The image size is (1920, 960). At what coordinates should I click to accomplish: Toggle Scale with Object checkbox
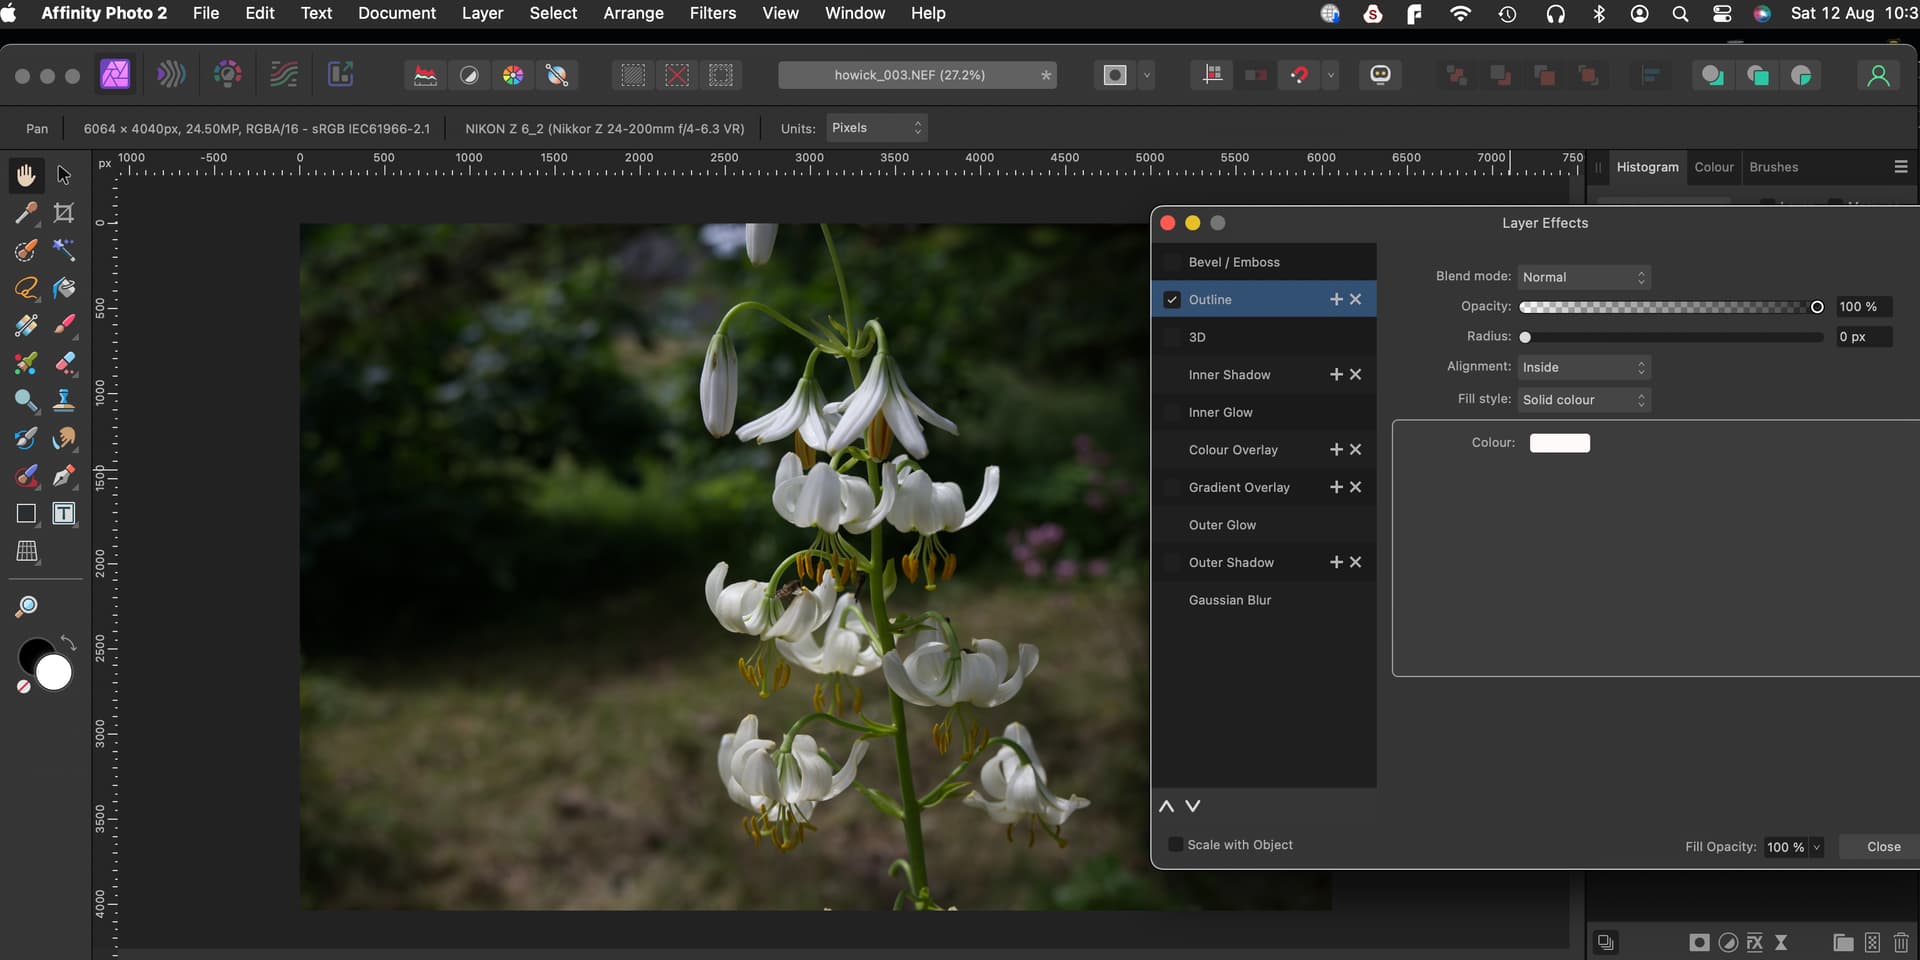click(1176, 845)
